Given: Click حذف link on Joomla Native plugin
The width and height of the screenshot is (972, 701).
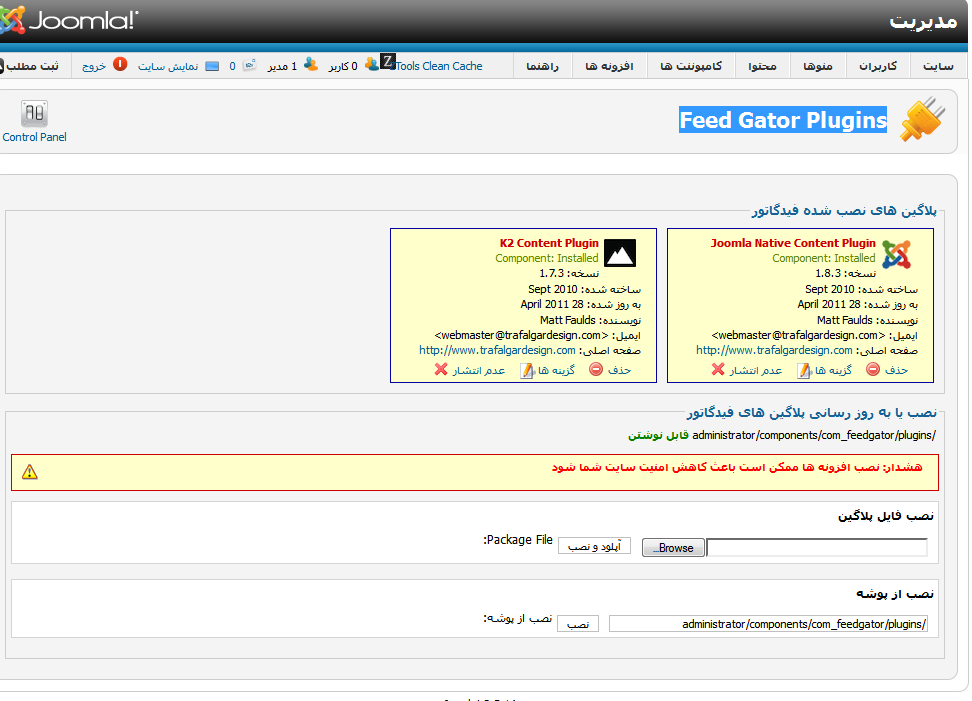Looking at the screenshot, I should coord(896,370).
